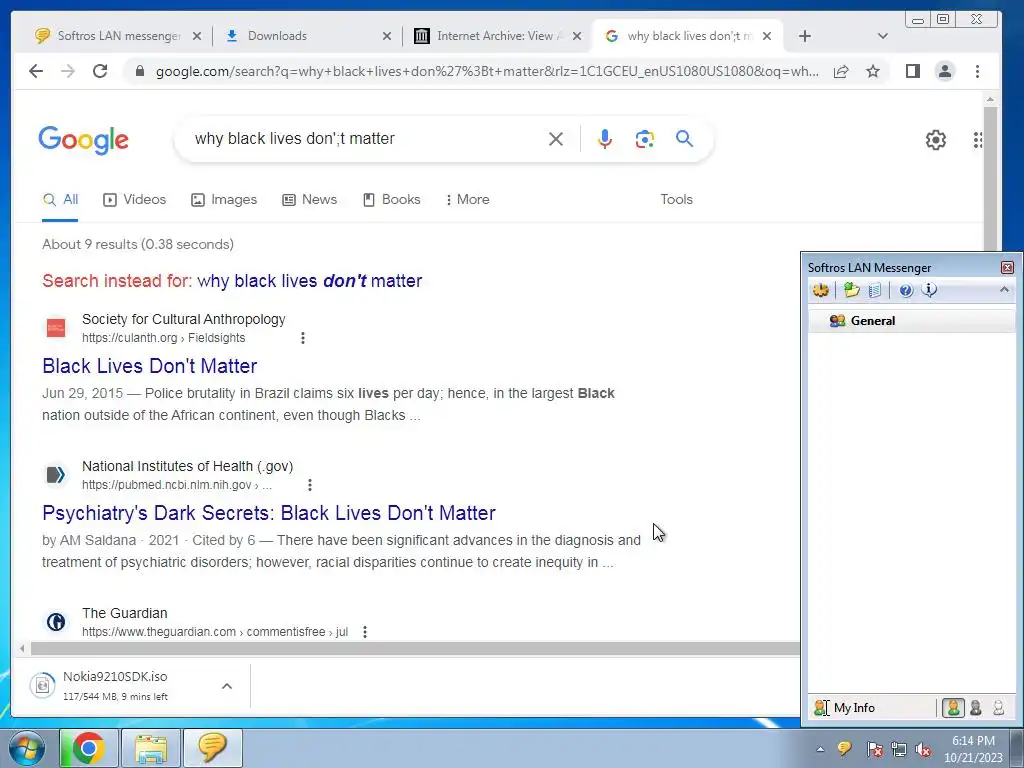Bookmark this page with the star icon
1024x768 pixels.
pyautogui.click(x=872, y=71)
